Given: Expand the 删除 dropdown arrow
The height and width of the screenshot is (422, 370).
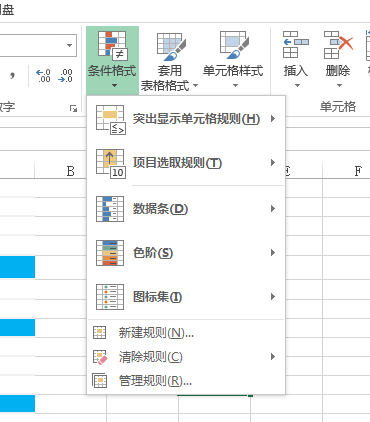Looking at the screenshot, I should pyautogui.click(x=339, y=86).
